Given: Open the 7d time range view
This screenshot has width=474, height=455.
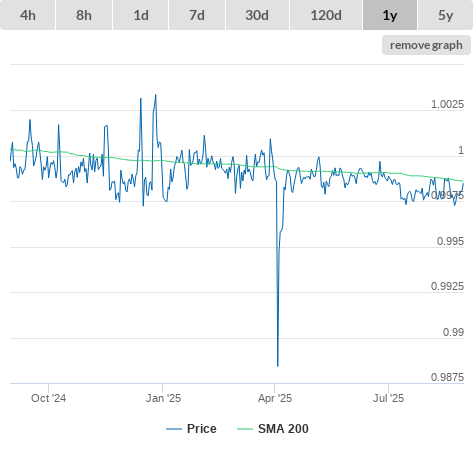Looking at the screenshot, I should pyautogui.click(x=197, y=15).
